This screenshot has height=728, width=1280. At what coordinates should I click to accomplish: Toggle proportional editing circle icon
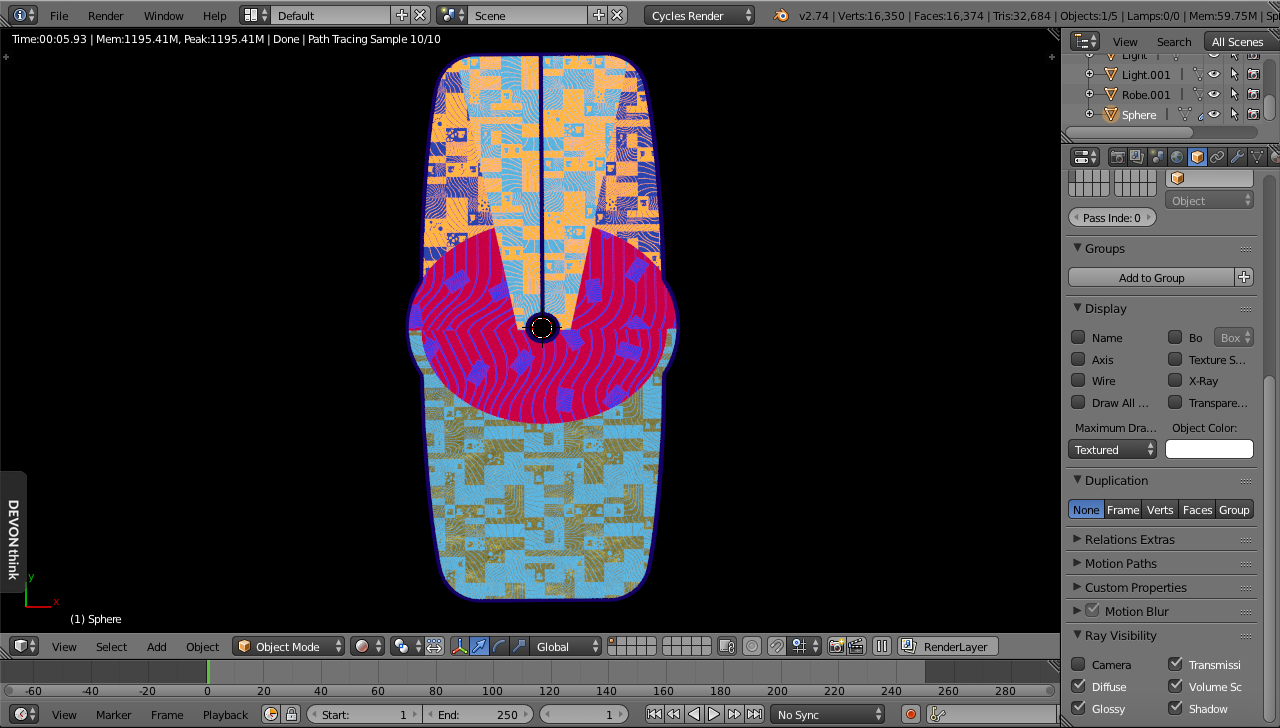point(752,646)
